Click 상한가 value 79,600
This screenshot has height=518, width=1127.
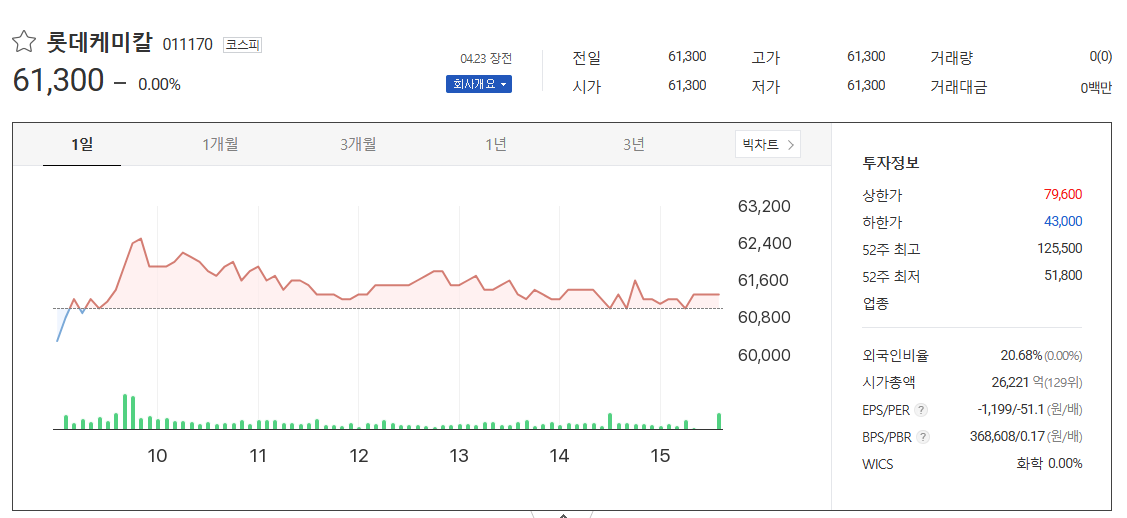pyautogui.click(x=1063, y=195)
